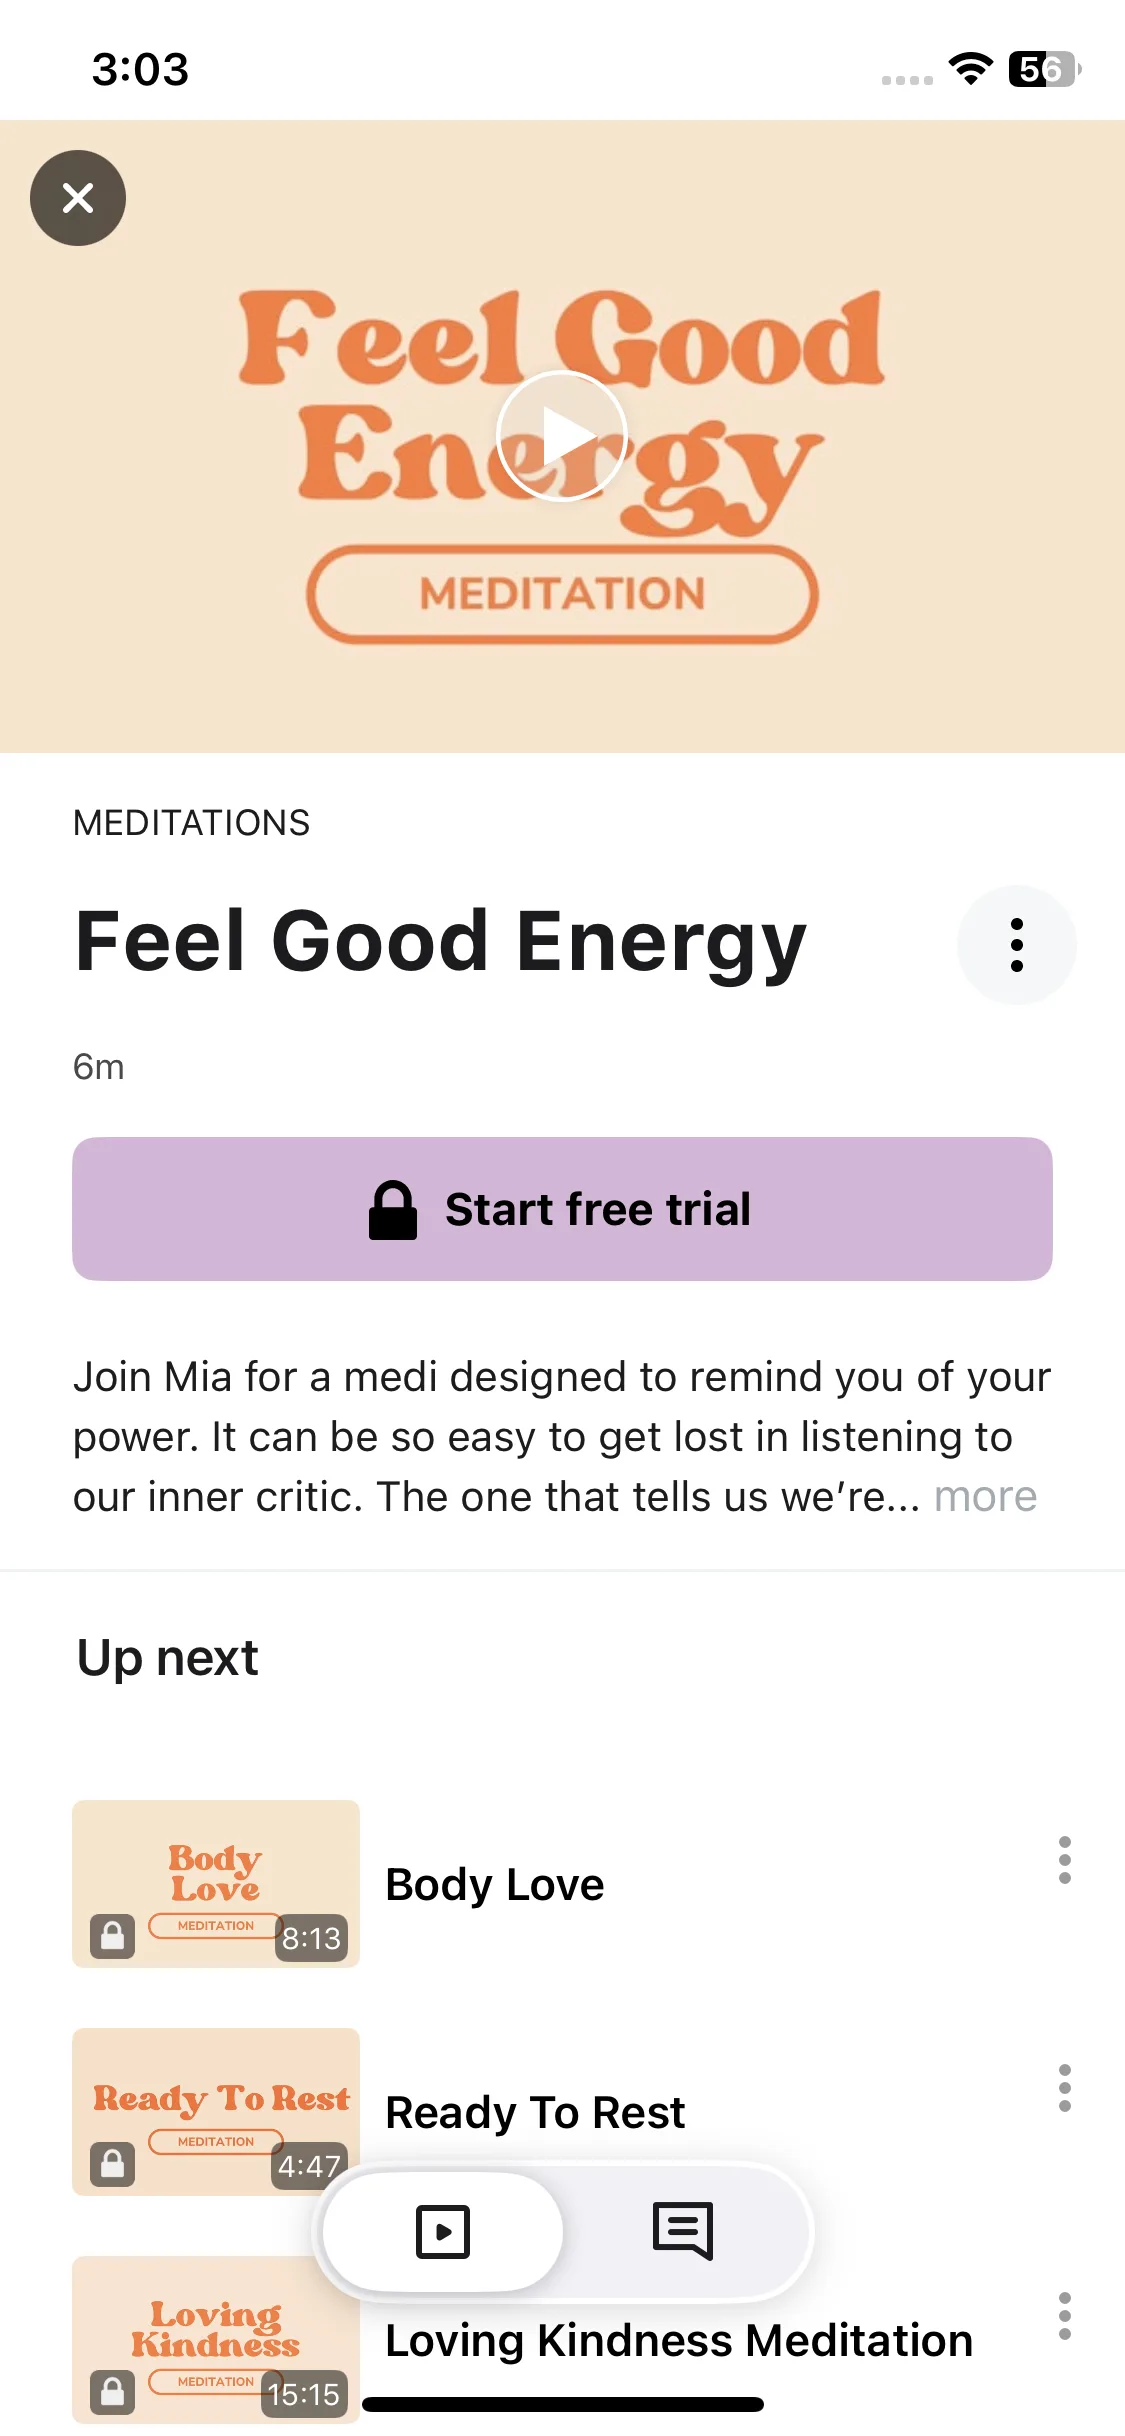Open options for Ready To Rest

(x=1064, y=2088)
